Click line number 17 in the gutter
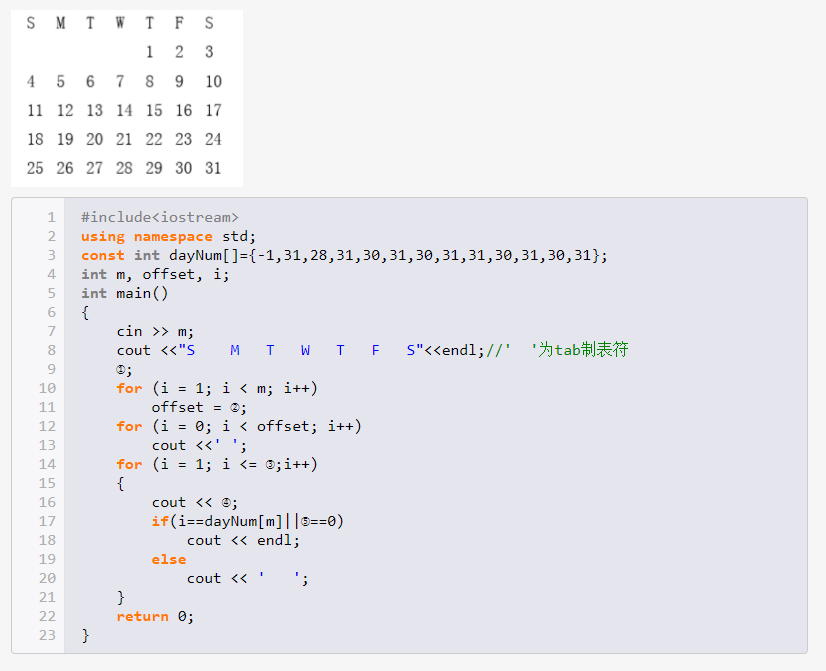The image size is (826, 671). click(47, 521)
